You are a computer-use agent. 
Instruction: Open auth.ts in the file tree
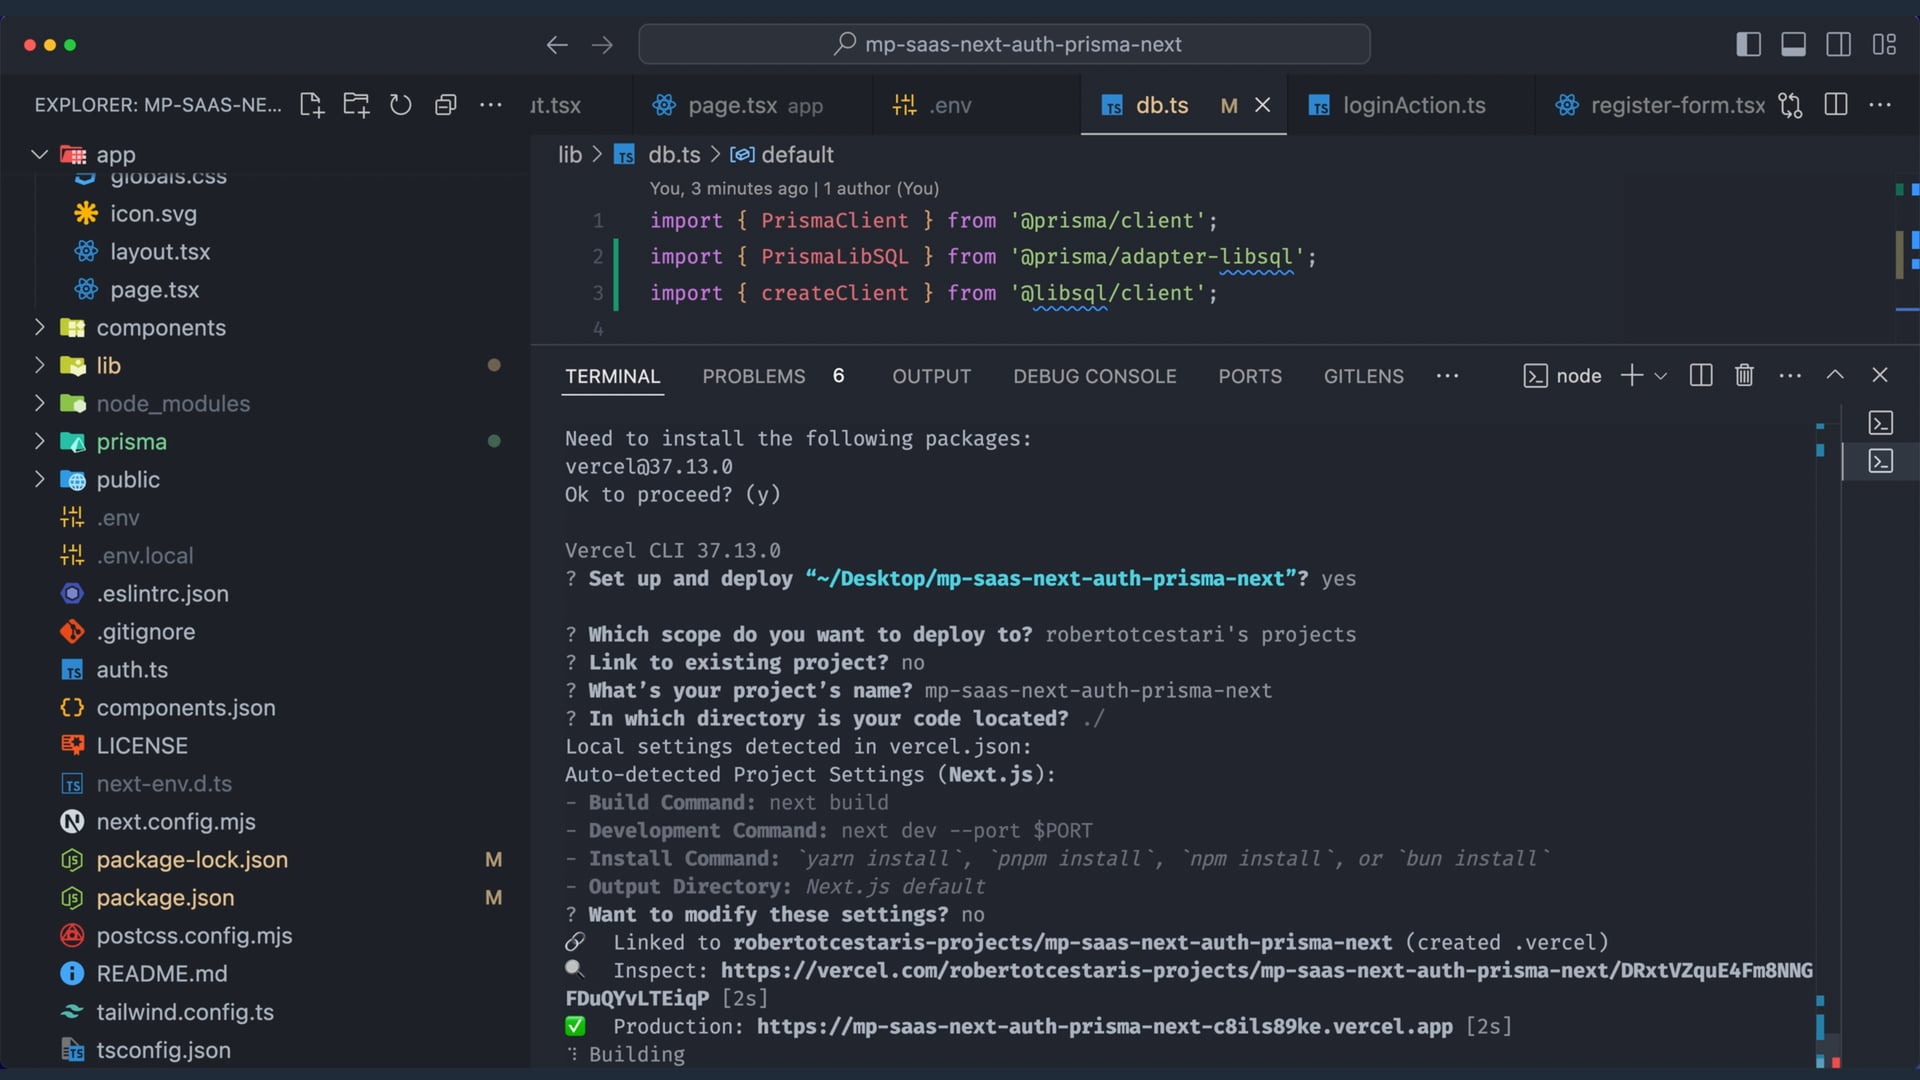click(x=132, y=669)
